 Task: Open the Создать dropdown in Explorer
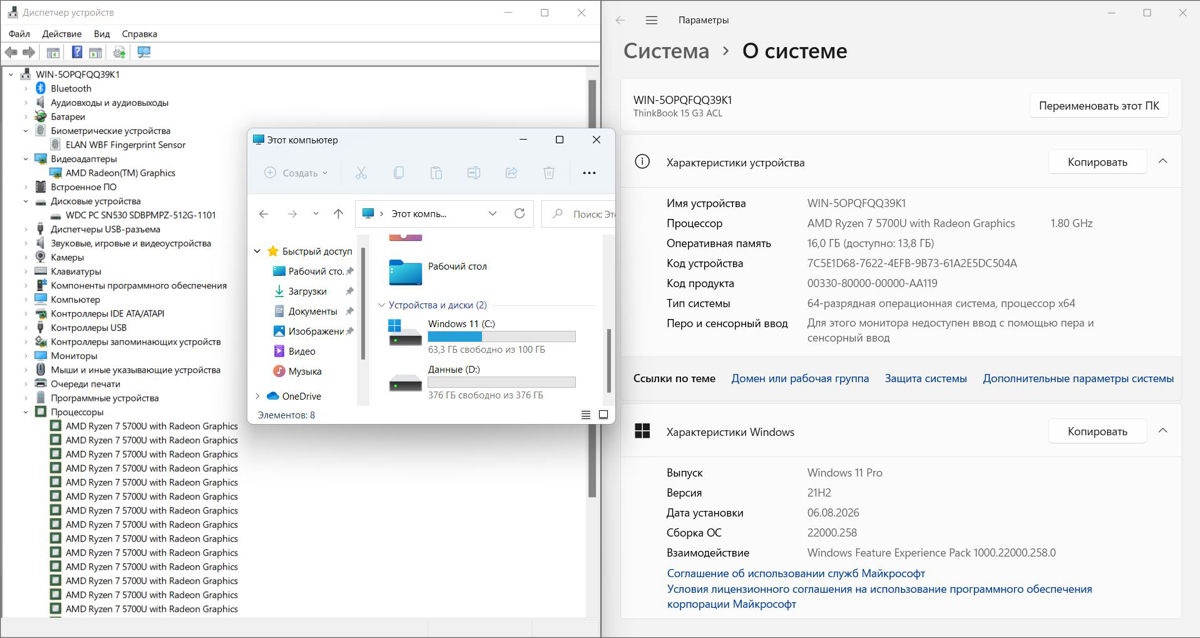296,173
